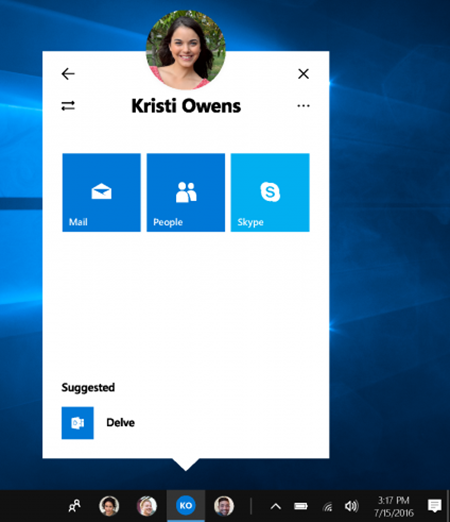This screenshot has height=522, width=450.
Task: Open the pinned male contact on the taskbar
Action: [x=224, y=506]
